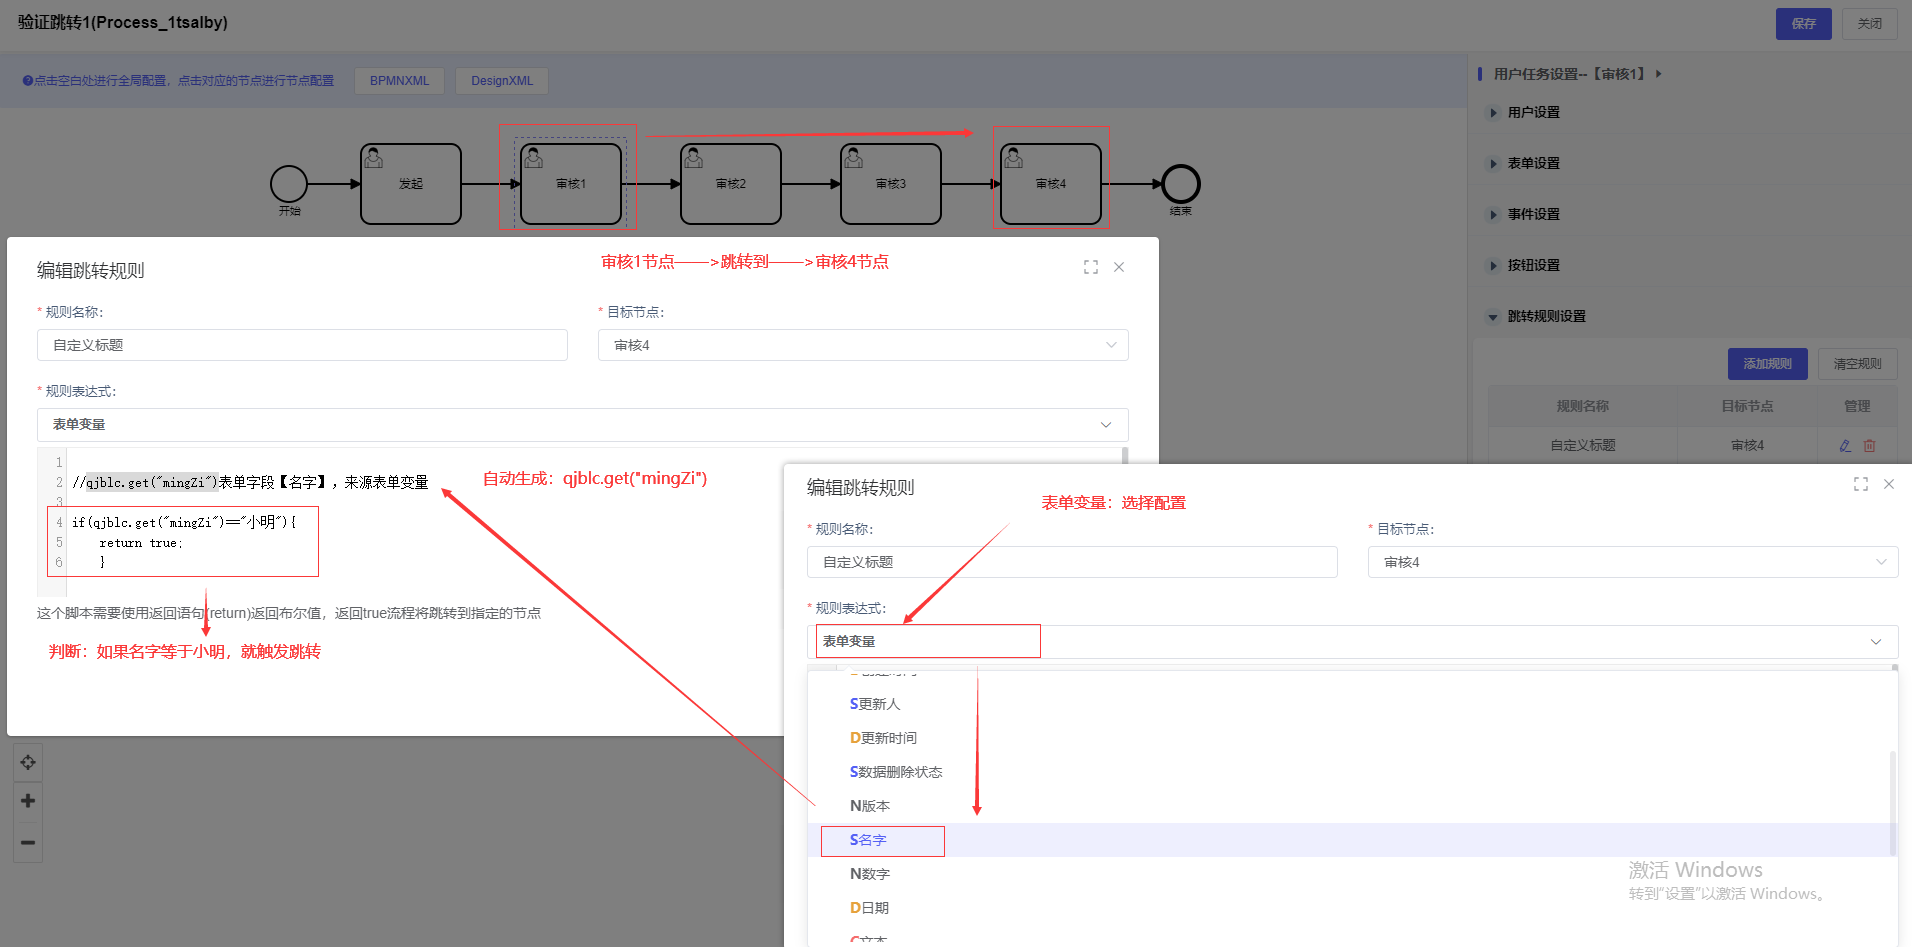Viewport: 1912px width, 947px height.
Task: Expand the 表单设置 section
Action: pos(1533,164)
